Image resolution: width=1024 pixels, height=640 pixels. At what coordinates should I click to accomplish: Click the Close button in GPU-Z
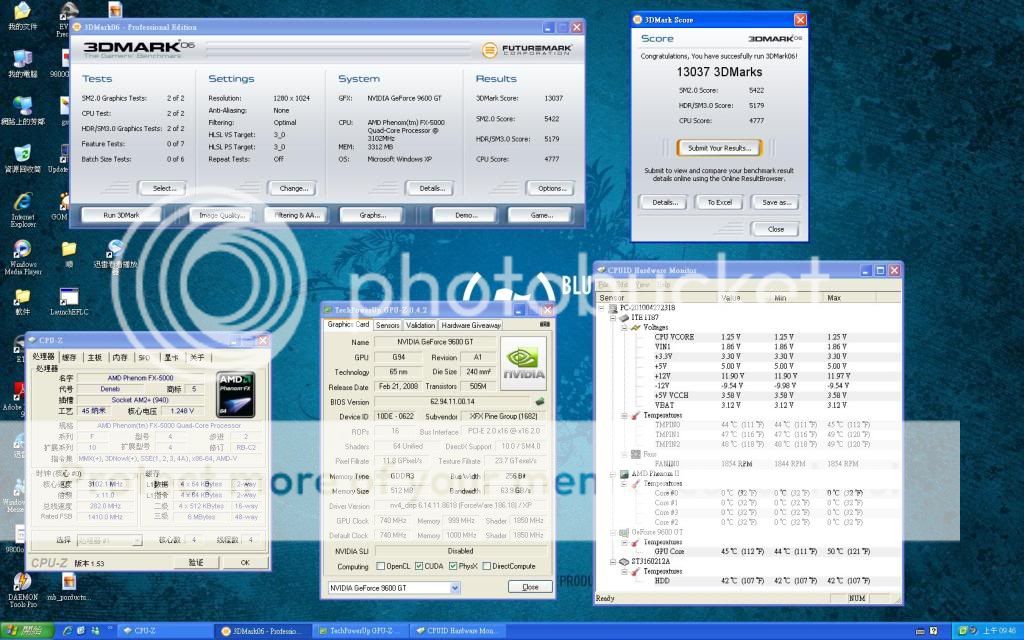click(x=530, y=587)
